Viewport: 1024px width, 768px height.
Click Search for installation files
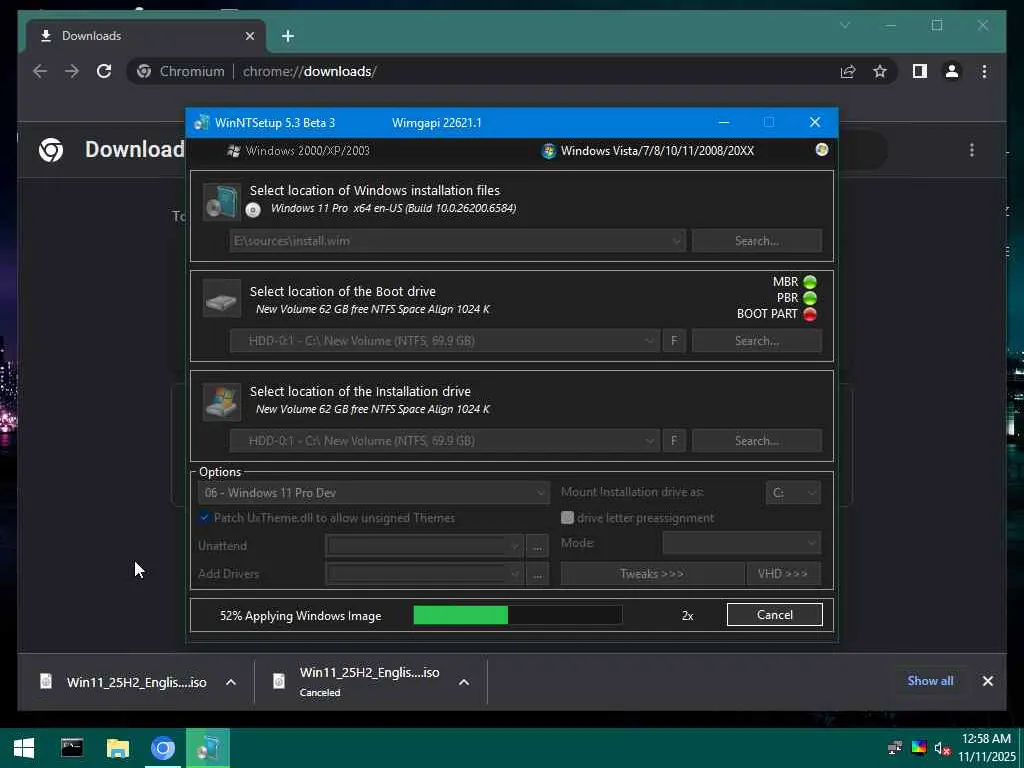[x=757, y=241]
